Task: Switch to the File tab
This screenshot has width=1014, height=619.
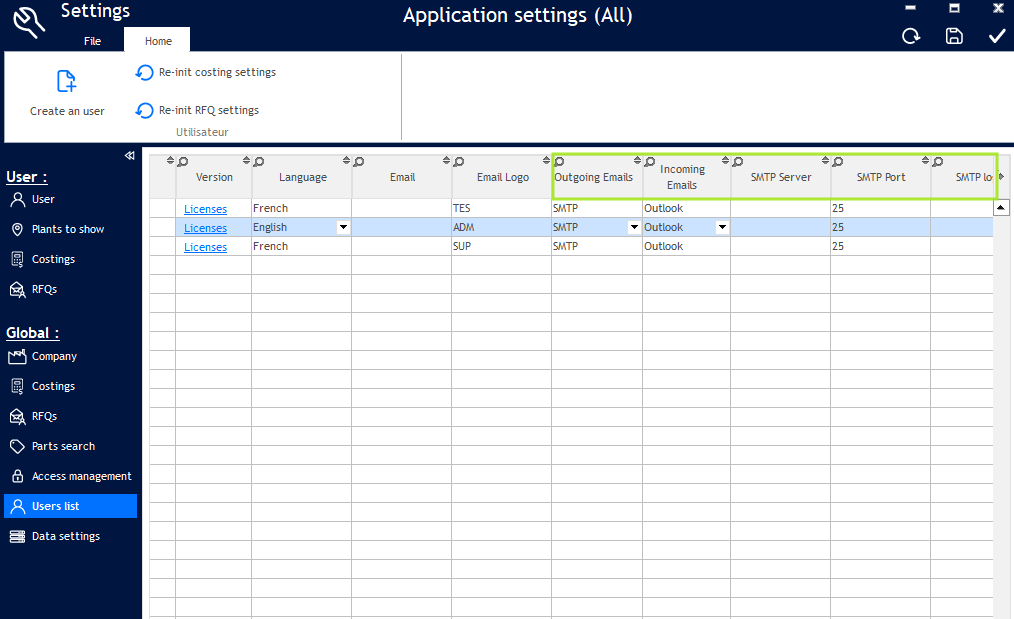Action: pyautogui.click(x=92, y=41)
